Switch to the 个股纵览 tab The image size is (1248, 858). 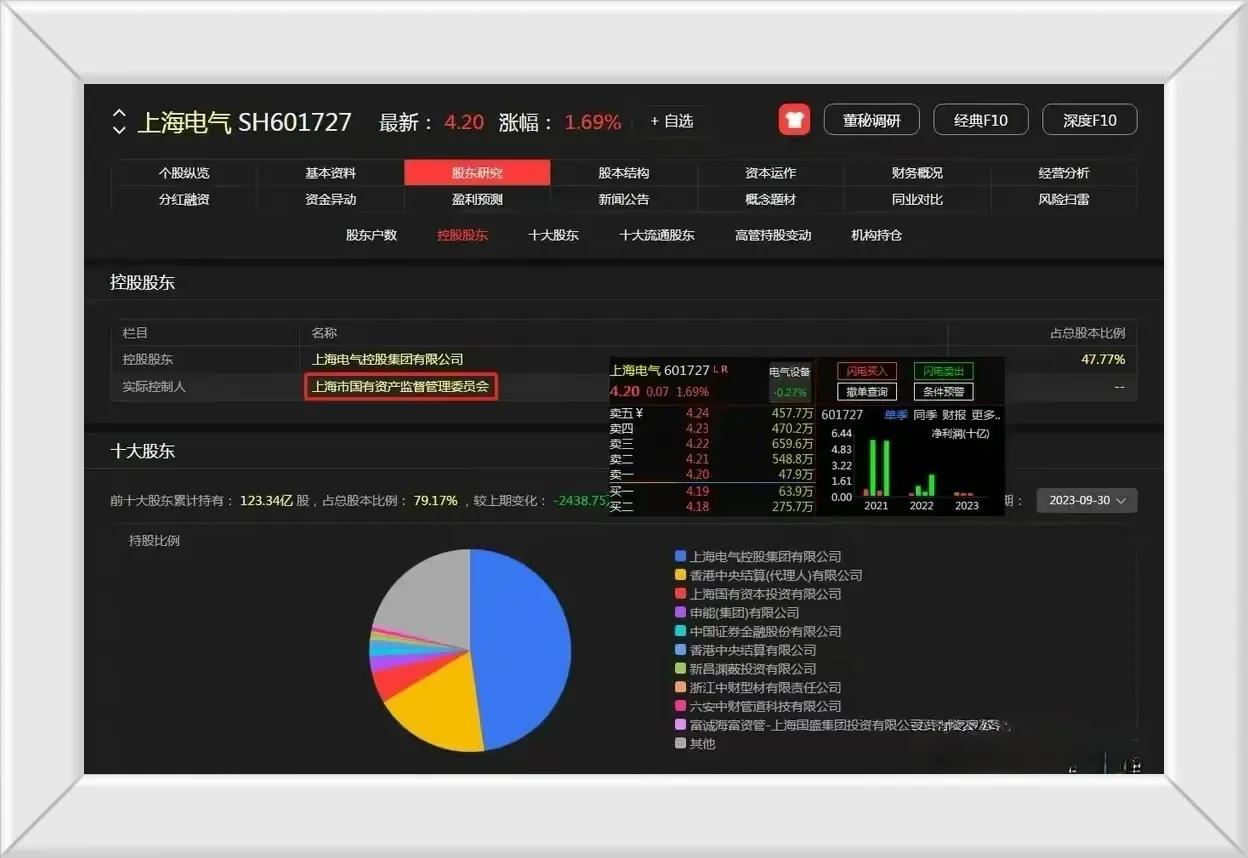[184, 173]
